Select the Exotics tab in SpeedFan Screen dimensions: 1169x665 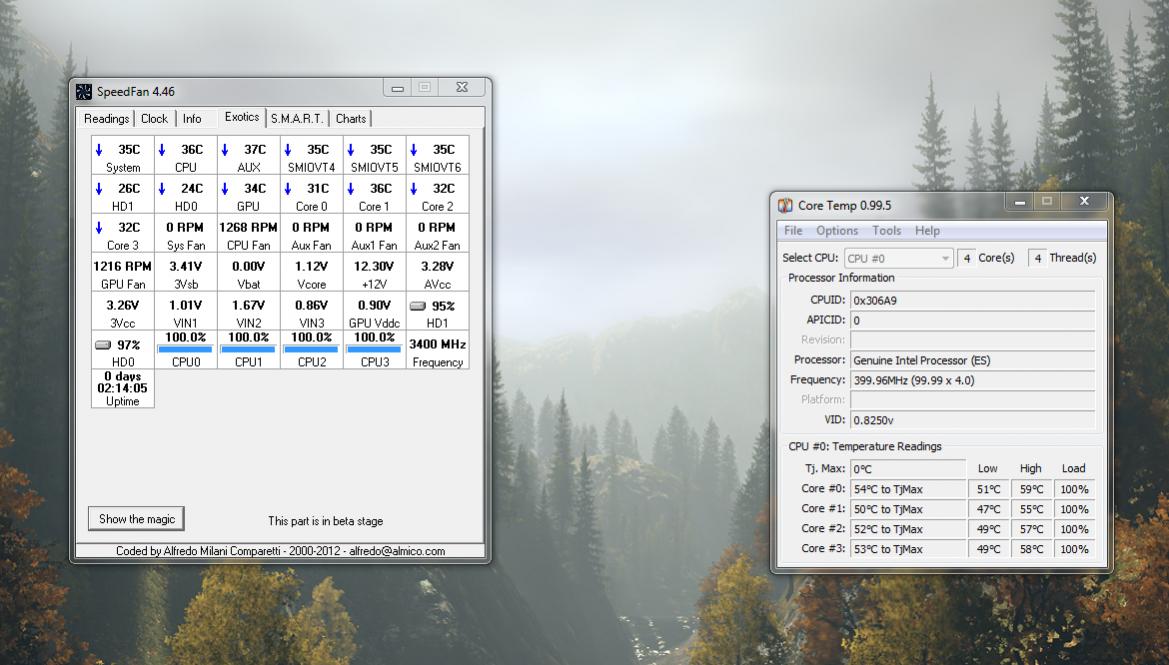[x=242, y=117]
